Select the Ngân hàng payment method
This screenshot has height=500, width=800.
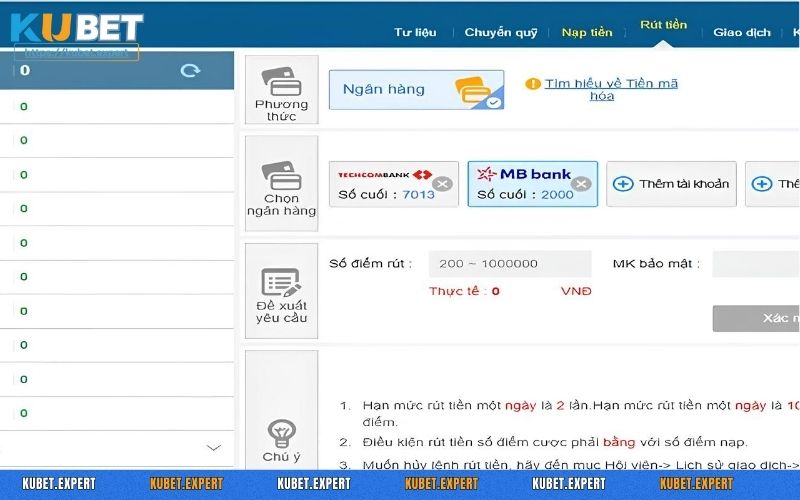[416, 90]
